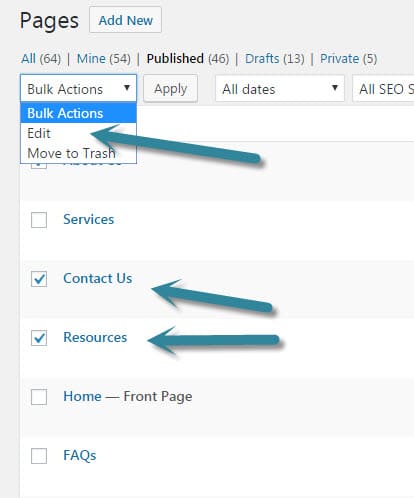This screenshot has height=498, width=414.
Task: Open the Bulk Actions dropdown
Action: tap(78, 89)
